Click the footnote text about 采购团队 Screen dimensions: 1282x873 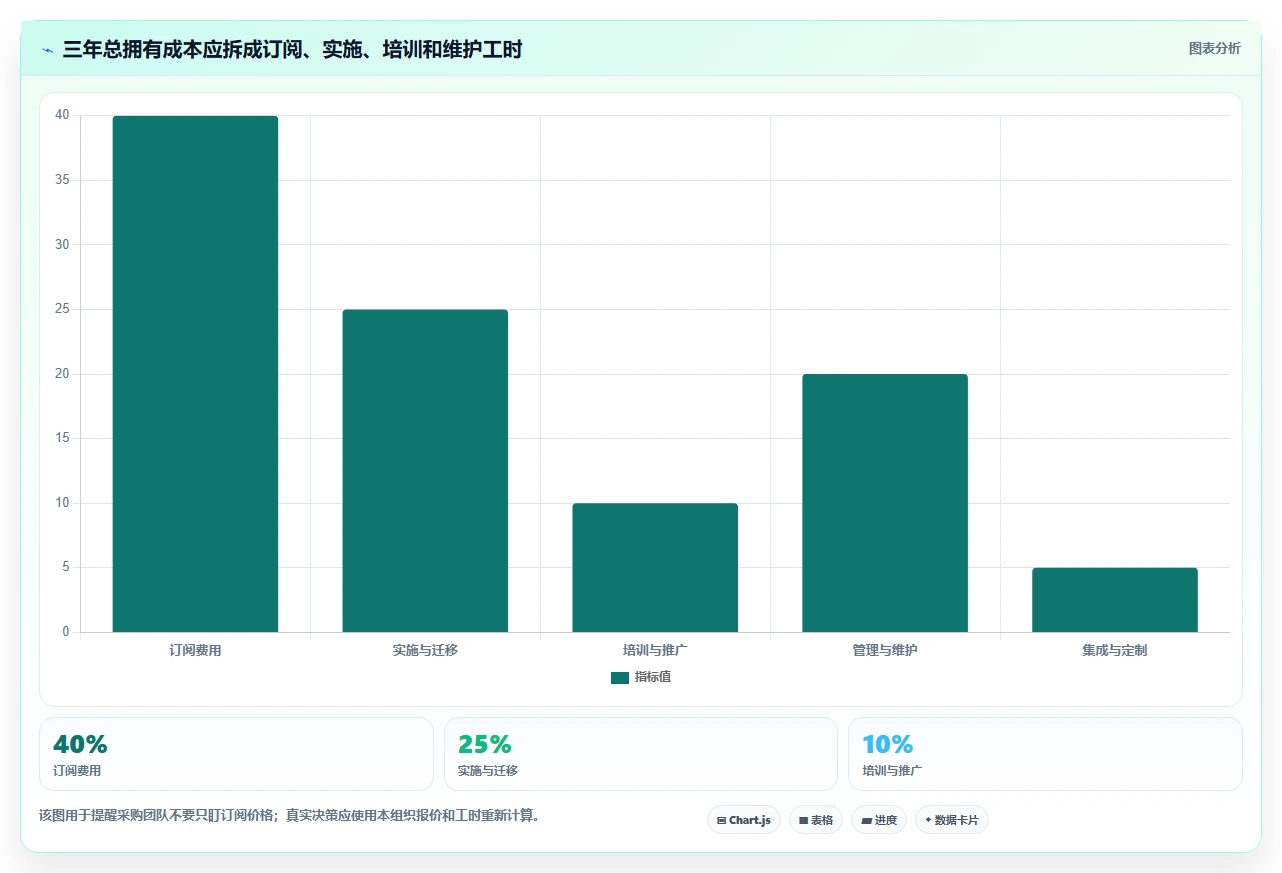pos(292,815)
